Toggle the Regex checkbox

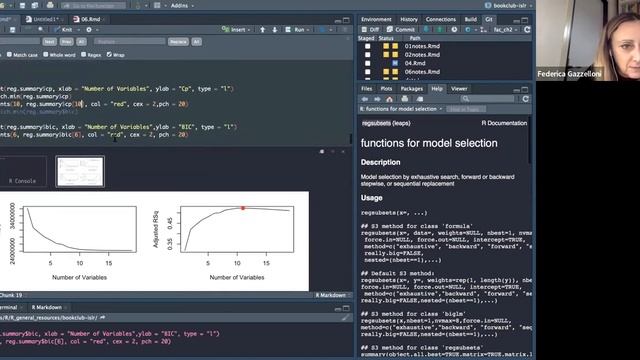point(84,54)
